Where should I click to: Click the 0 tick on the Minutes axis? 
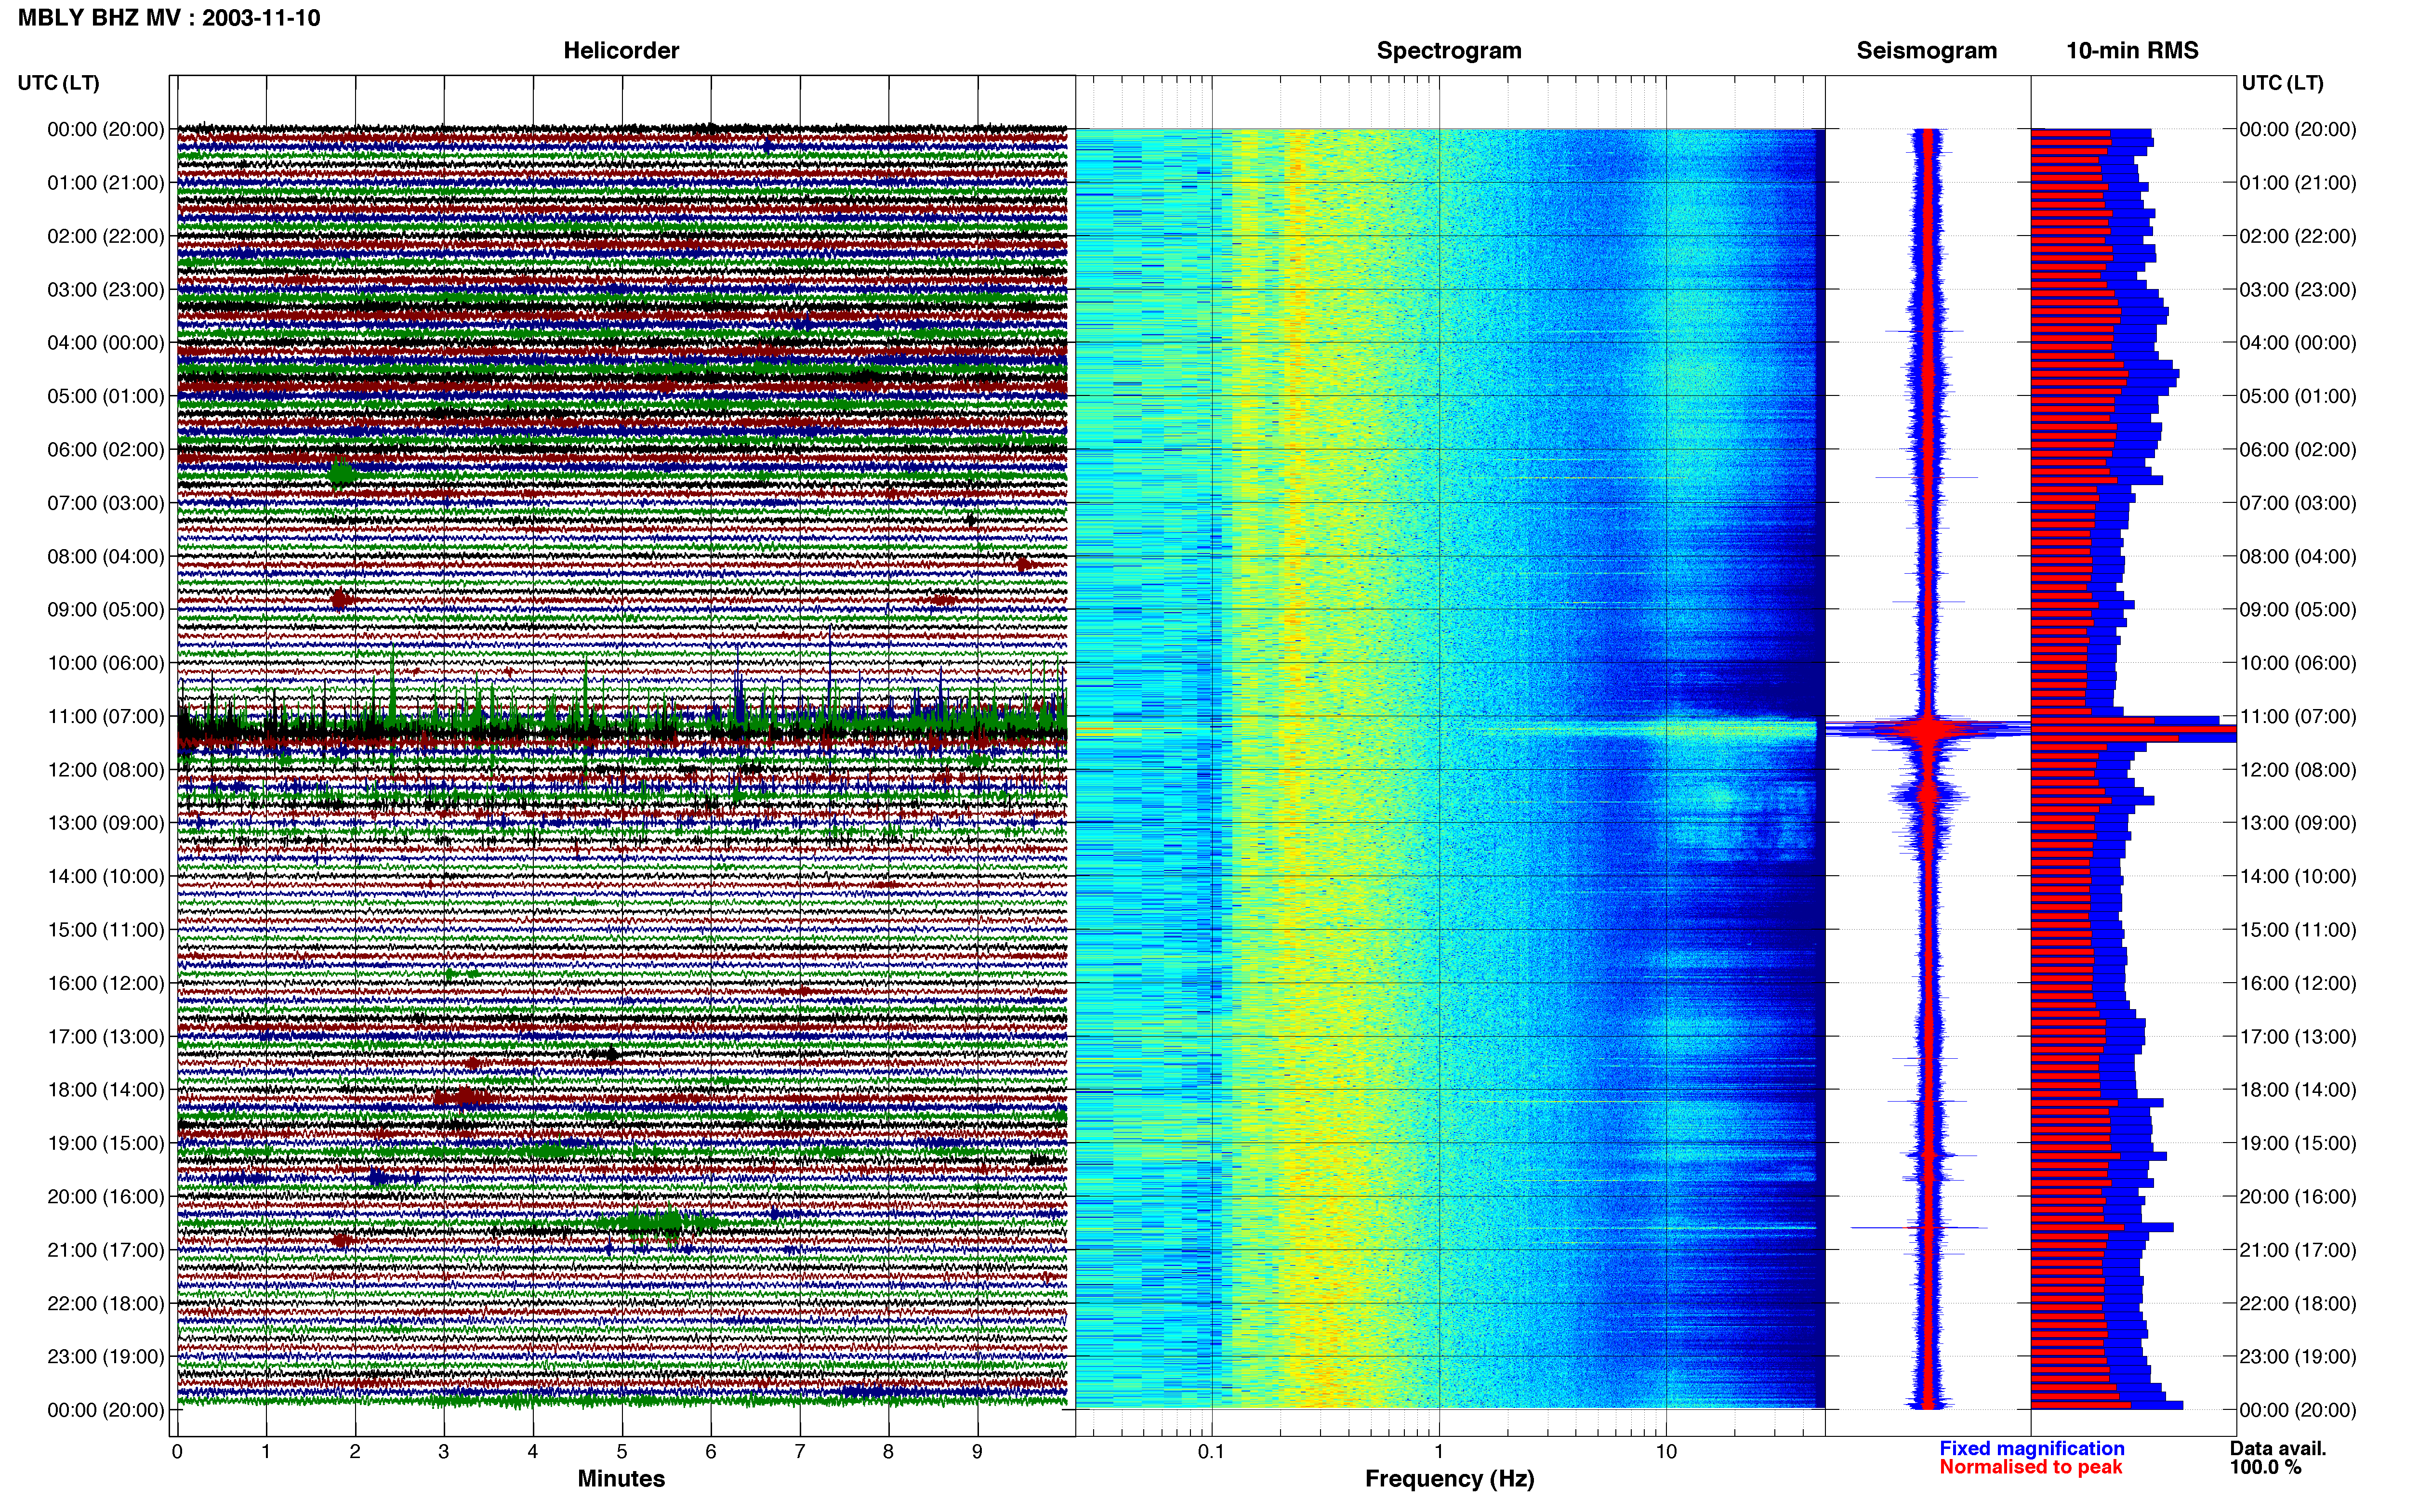click(x=177, y=1452)
